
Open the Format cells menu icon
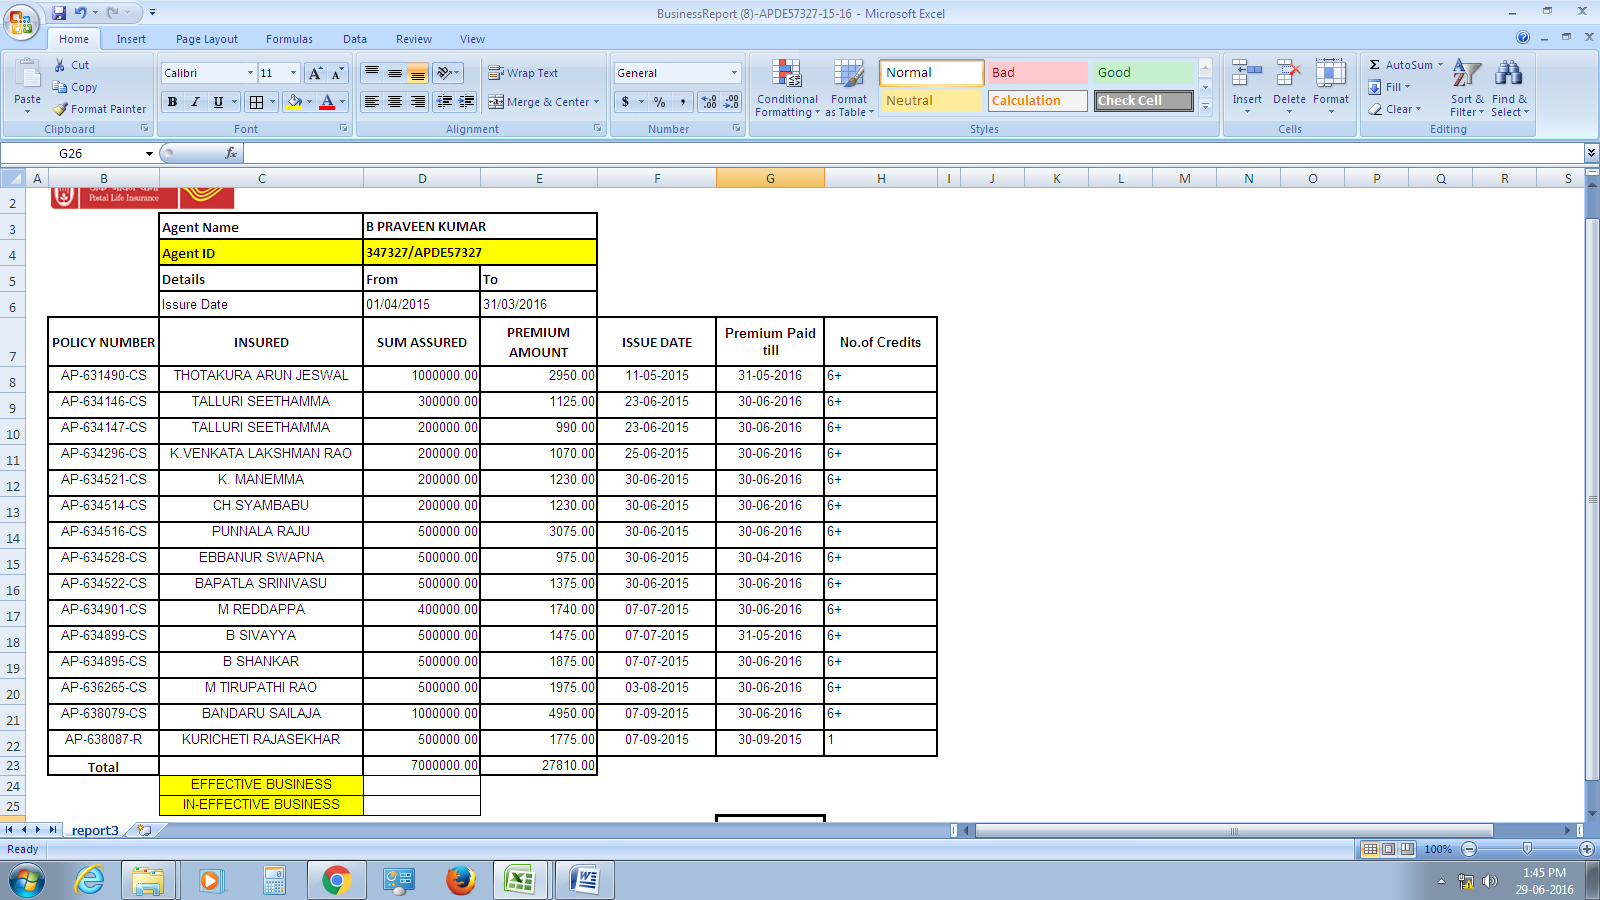pyautogui.click(x=1331, y=75)
